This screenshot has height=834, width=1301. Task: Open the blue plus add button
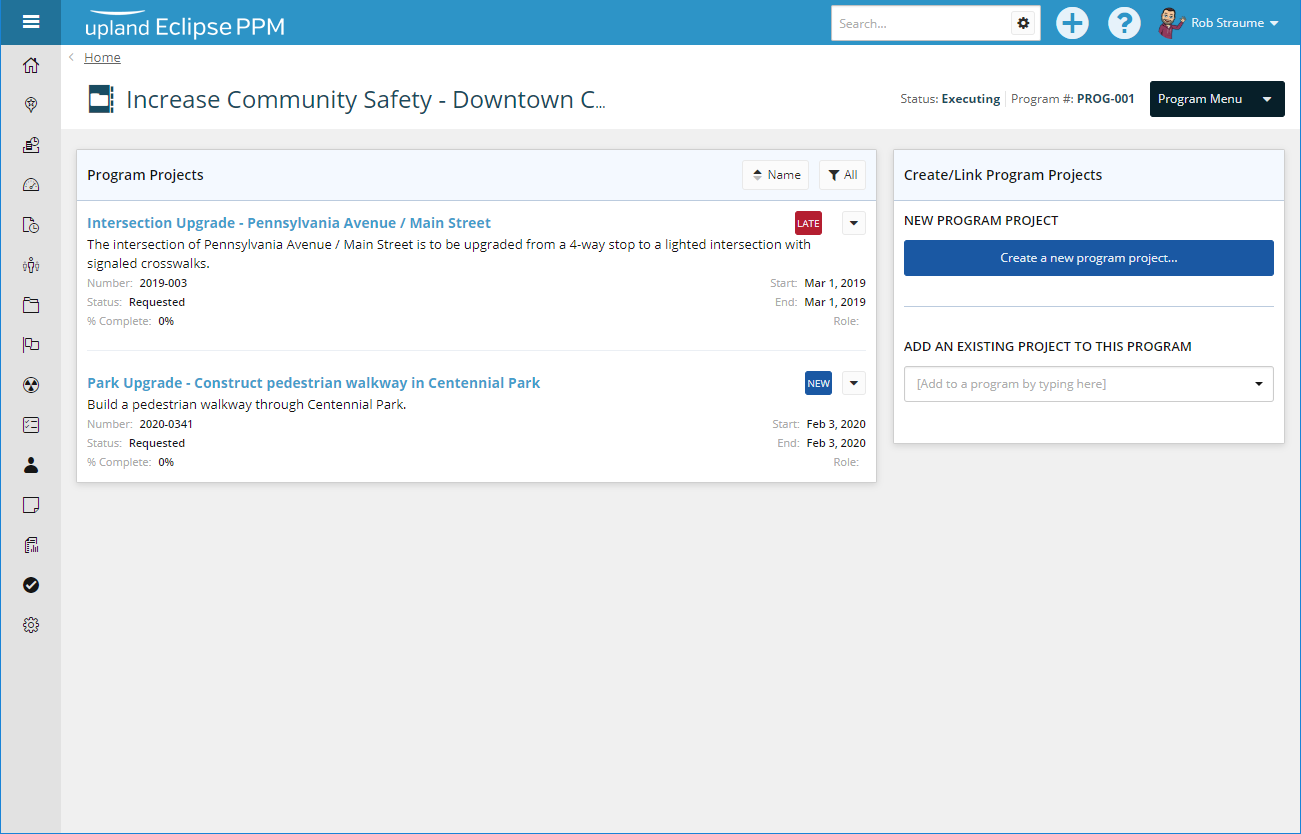coord(1072,23)
